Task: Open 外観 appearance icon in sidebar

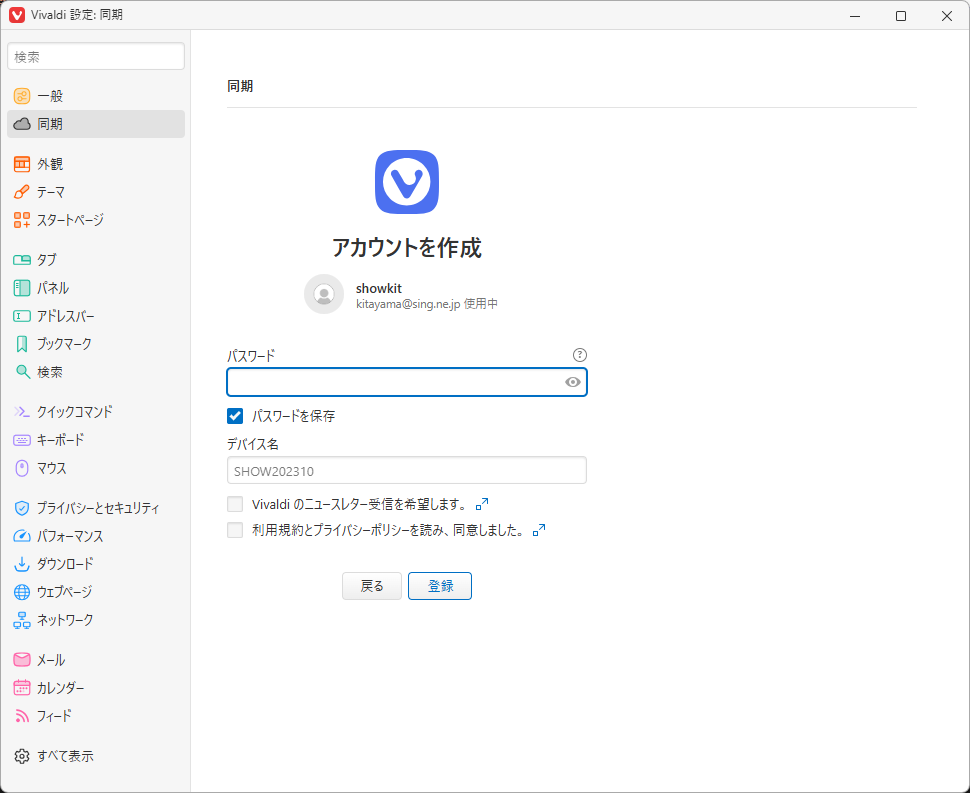Action: (22, 164)
